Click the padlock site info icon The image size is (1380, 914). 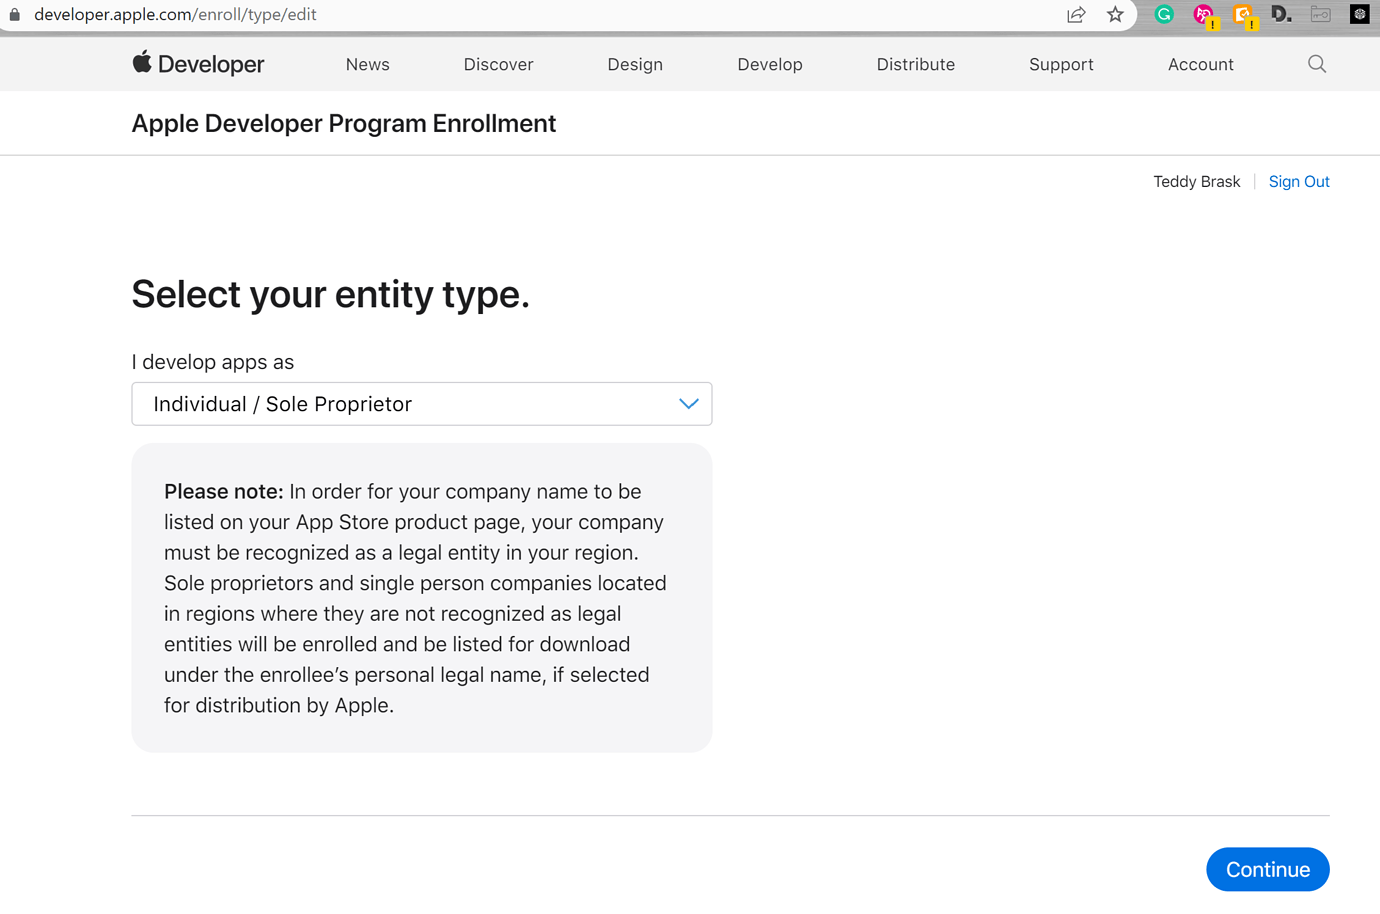coord(15,14)
